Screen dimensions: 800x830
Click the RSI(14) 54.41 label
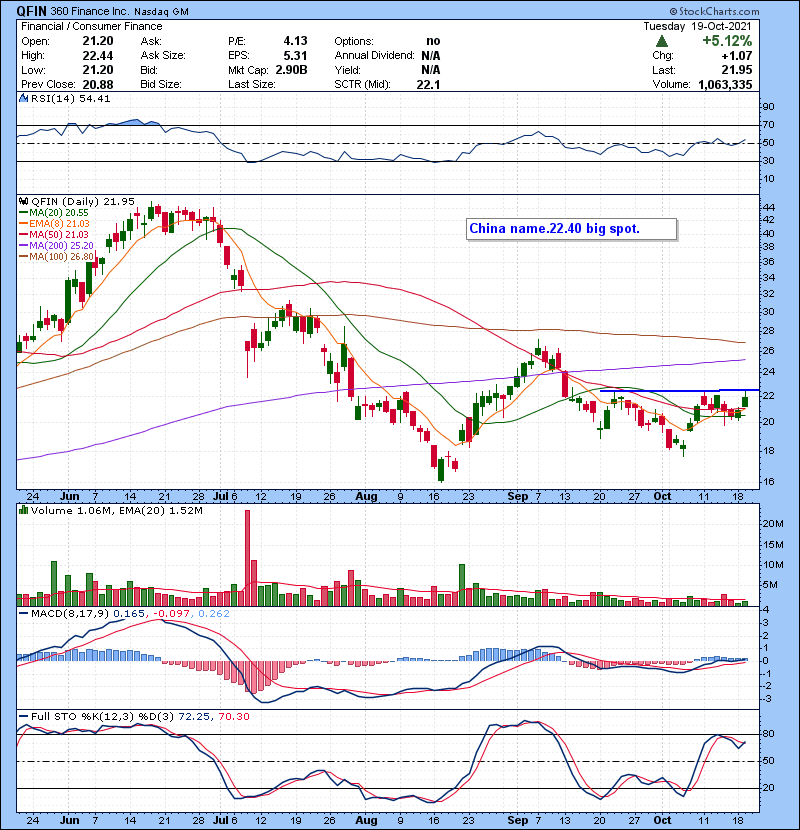70,98
